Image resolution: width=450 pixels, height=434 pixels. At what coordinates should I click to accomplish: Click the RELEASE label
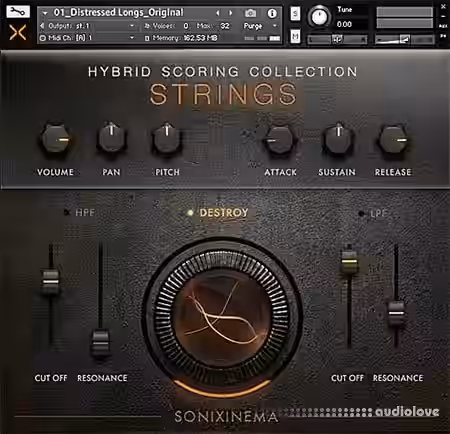pos(393,172)
